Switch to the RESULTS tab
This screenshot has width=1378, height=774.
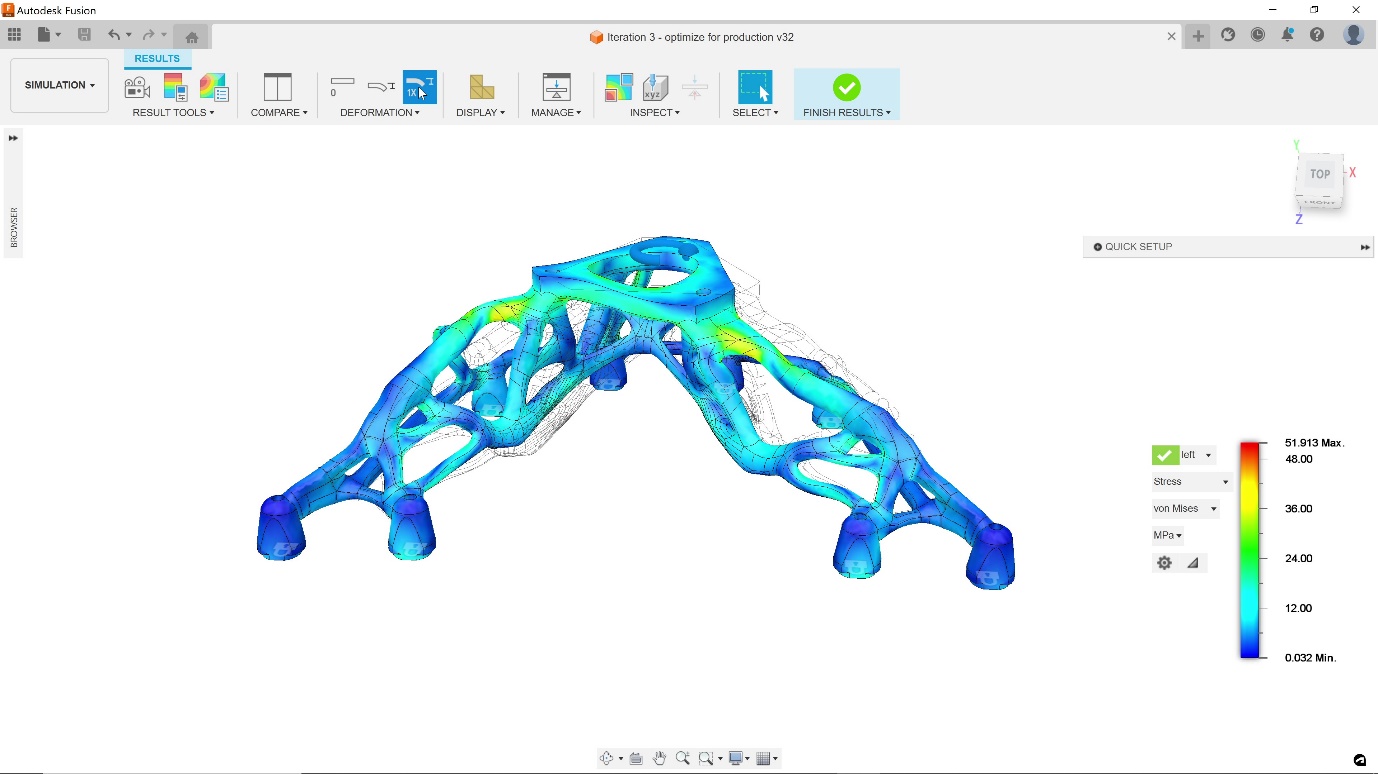[x=156, y=58]
